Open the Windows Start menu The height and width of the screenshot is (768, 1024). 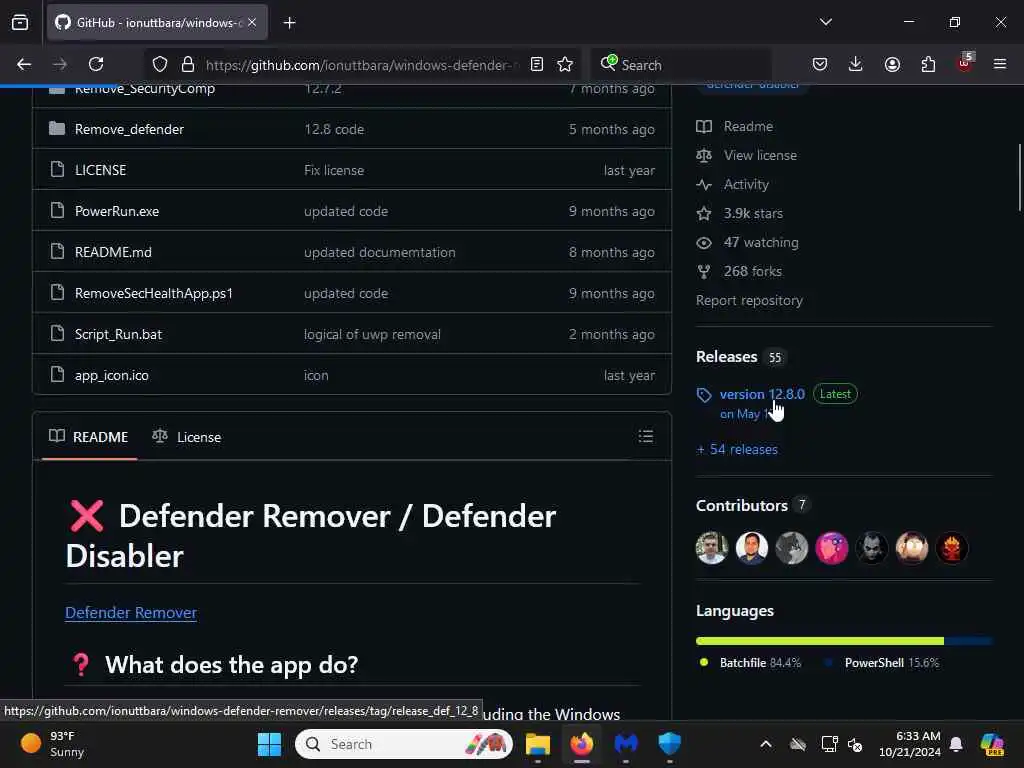click(x=269, y=744)
